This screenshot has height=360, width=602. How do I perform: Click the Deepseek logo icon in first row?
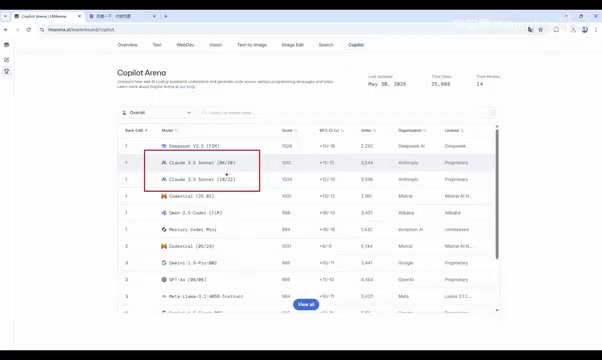tap(164, 146)
